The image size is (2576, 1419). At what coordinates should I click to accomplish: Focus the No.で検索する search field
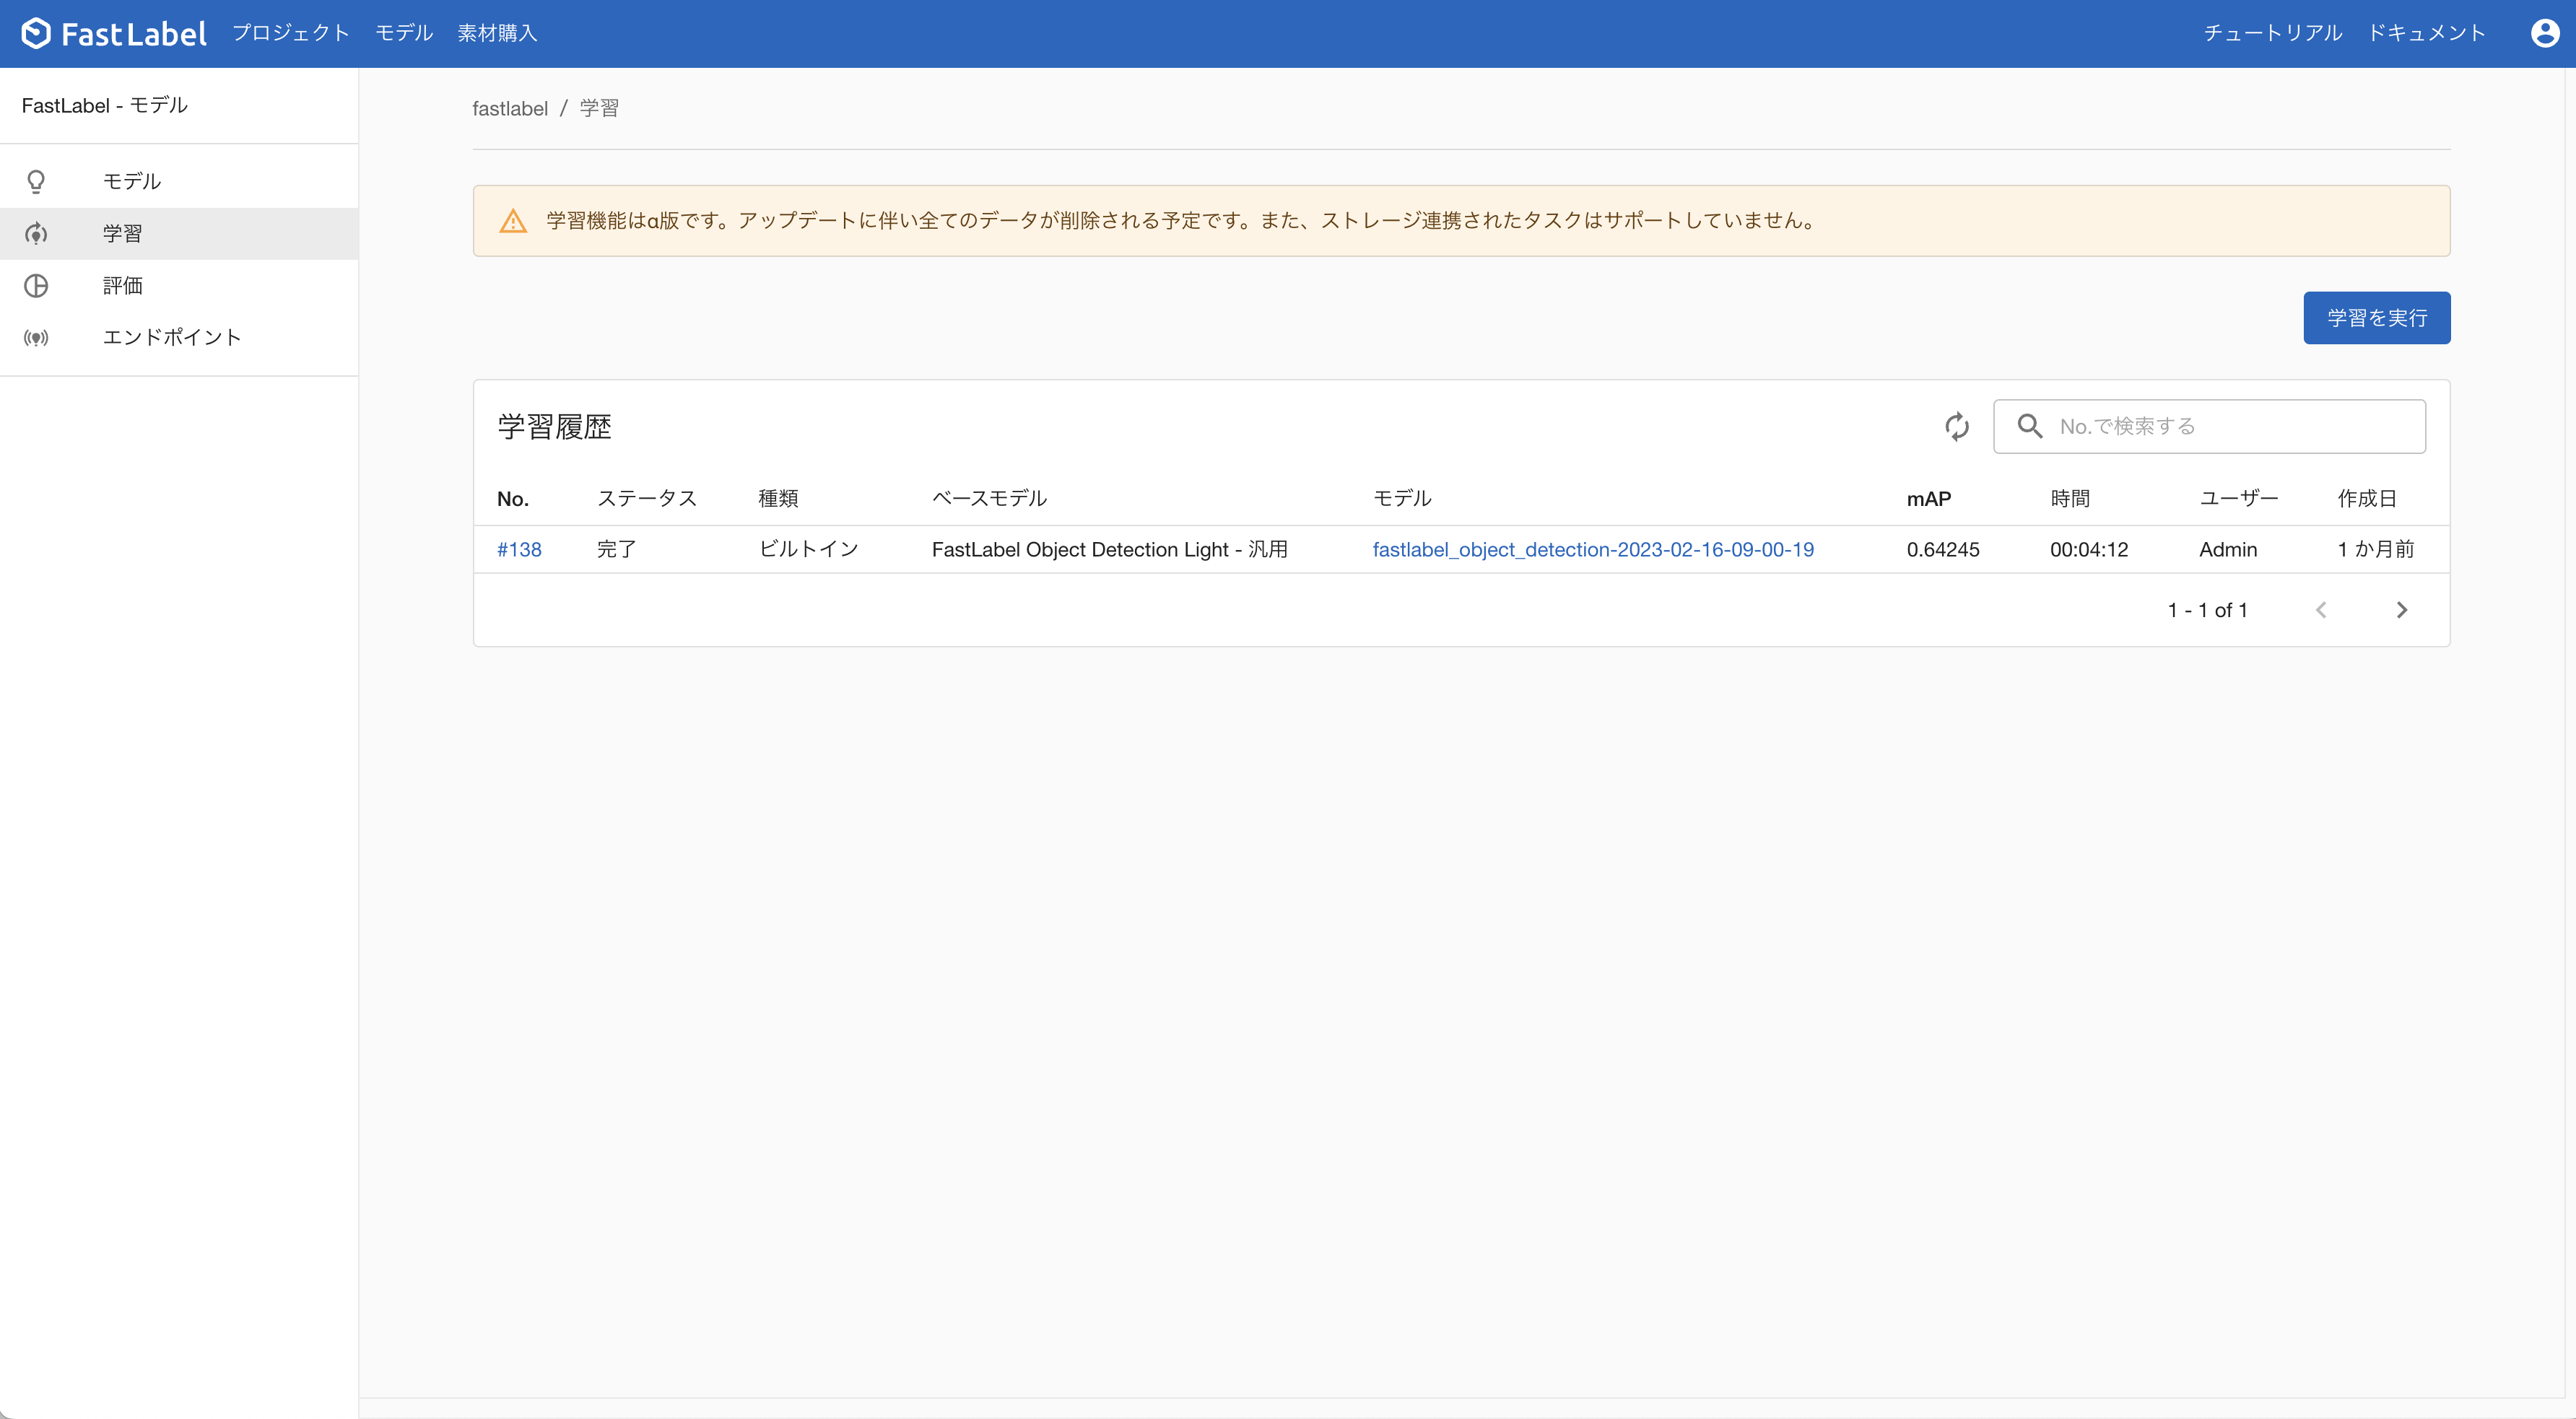[x=2209, y=427]
